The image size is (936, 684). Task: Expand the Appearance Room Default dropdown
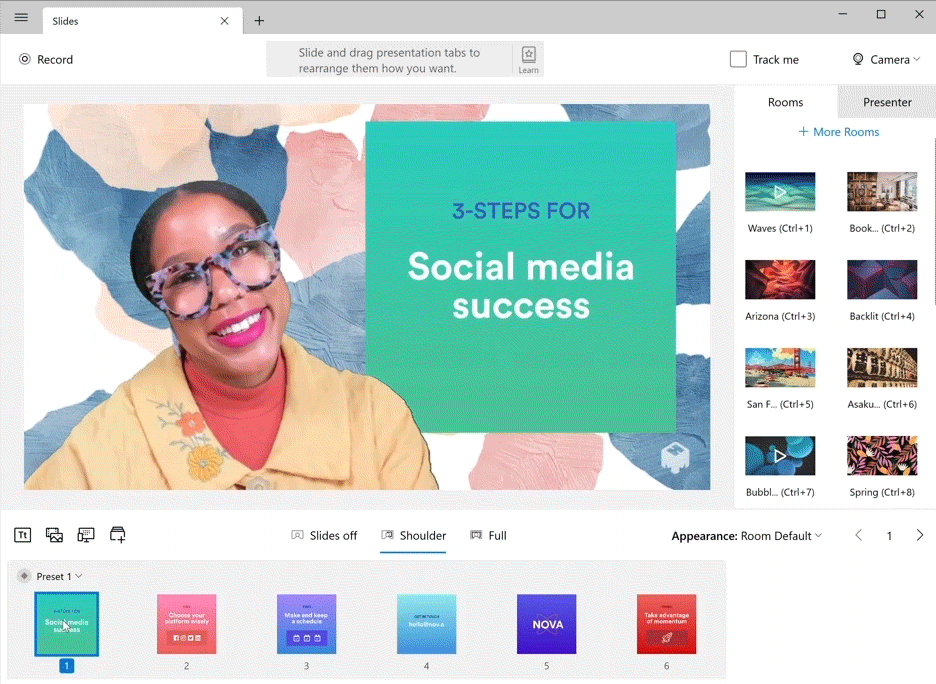(x=747, y=536)
